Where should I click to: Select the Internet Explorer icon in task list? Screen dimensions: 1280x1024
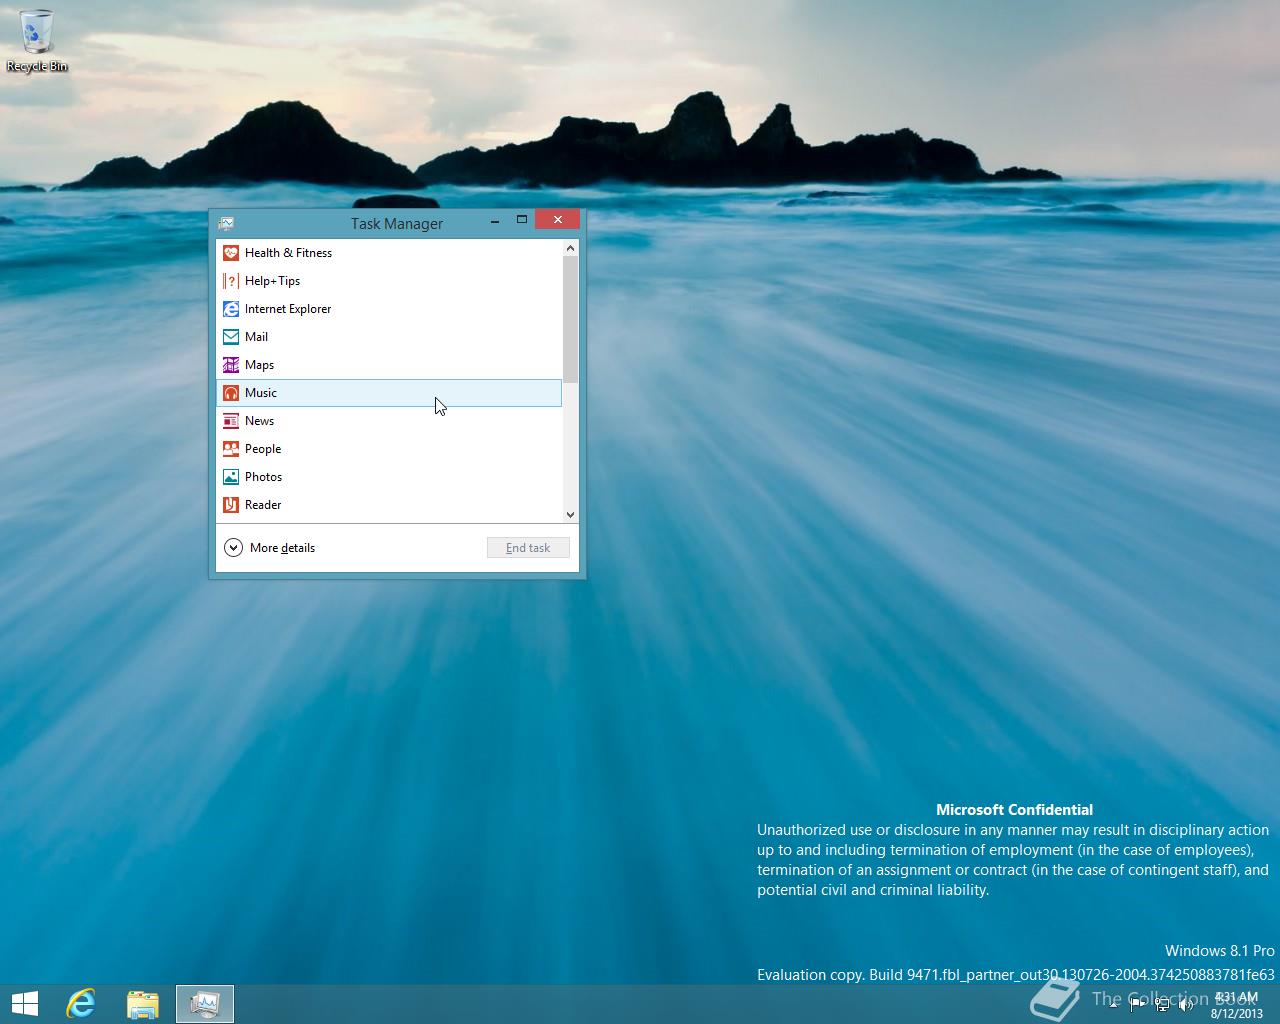tap(231, 309)
